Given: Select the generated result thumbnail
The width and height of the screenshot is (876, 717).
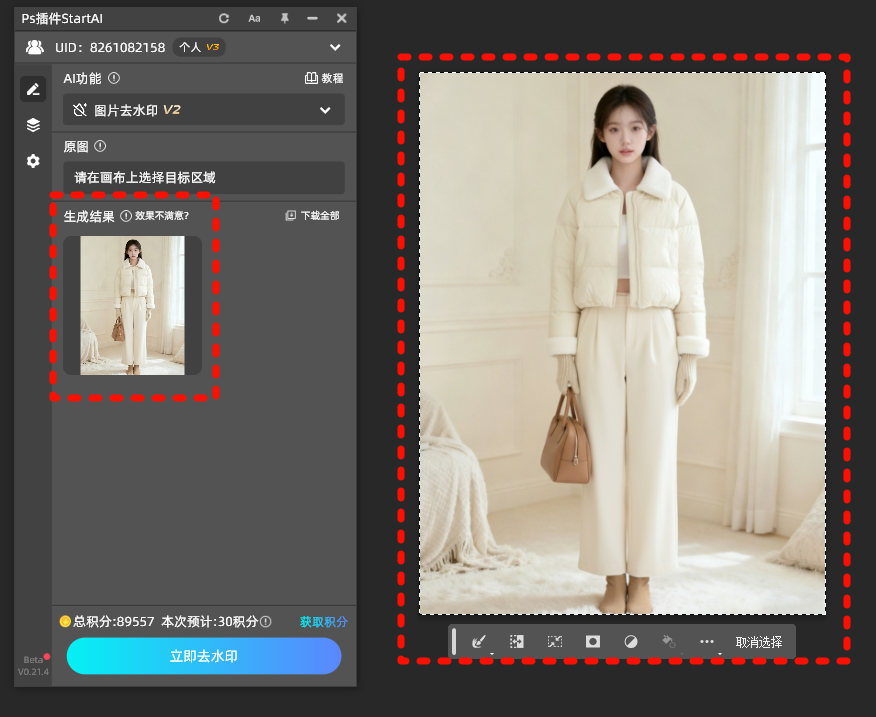Looking at the screenshot, I should click(132, 305).
